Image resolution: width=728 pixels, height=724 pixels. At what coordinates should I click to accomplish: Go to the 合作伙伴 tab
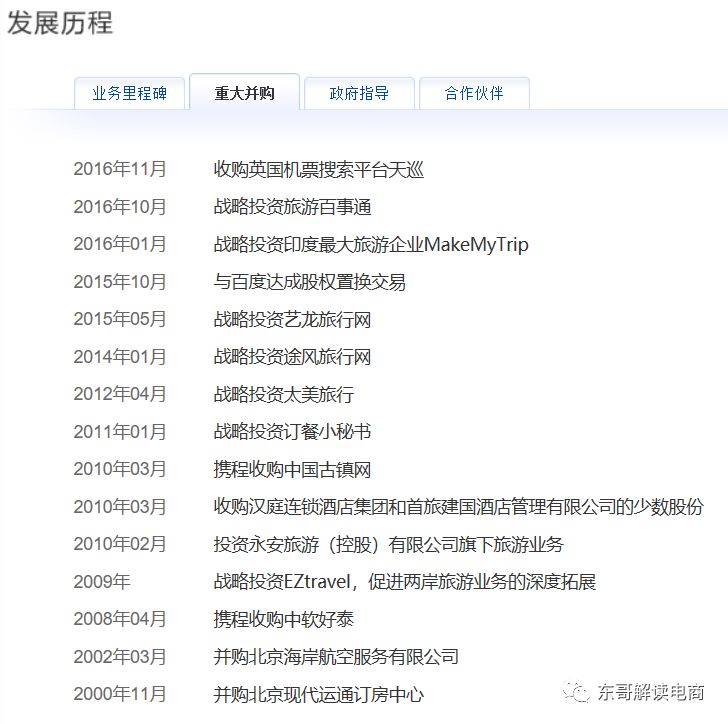pos(474,93)
